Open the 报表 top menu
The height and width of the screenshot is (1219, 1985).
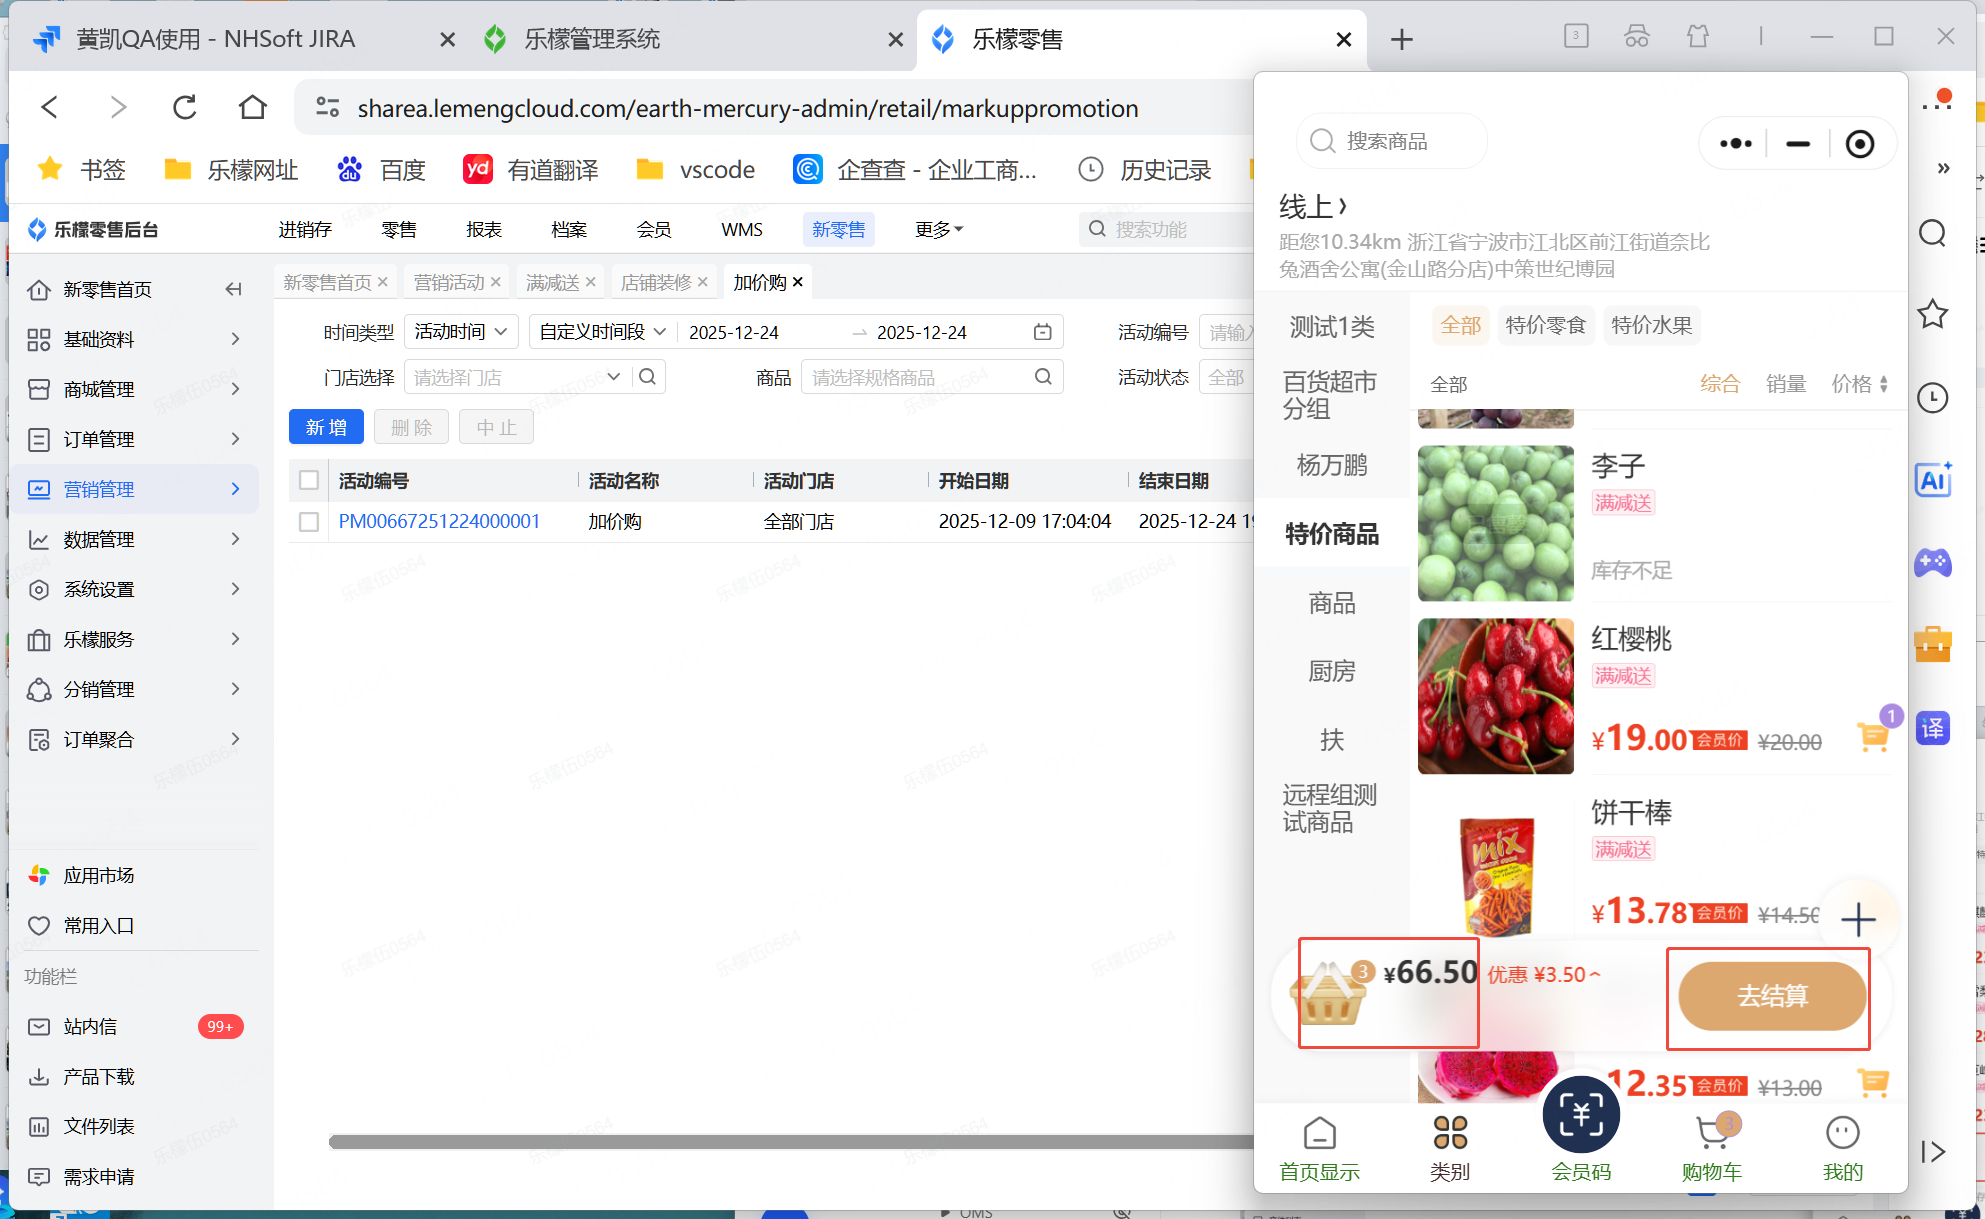[484, 230]
